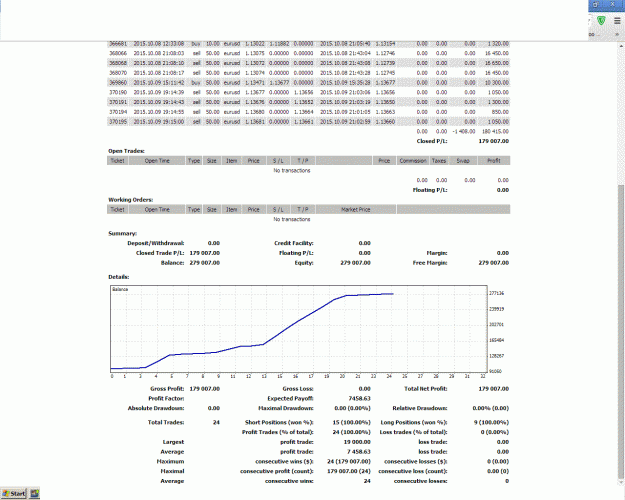Click the Gross Profit: label
625x500 pixels.
coord(167,389)
